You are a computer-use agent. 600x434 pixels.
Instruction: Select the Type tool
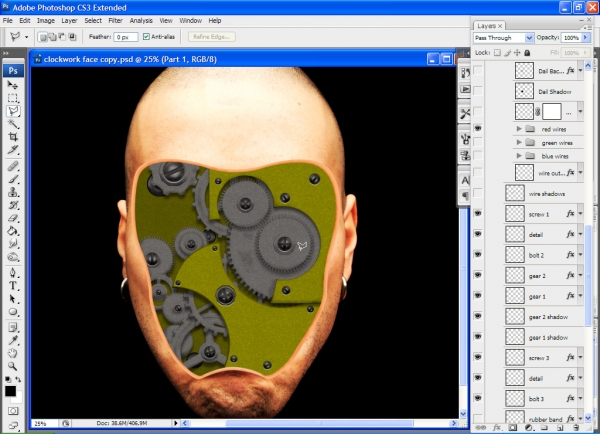13,286
